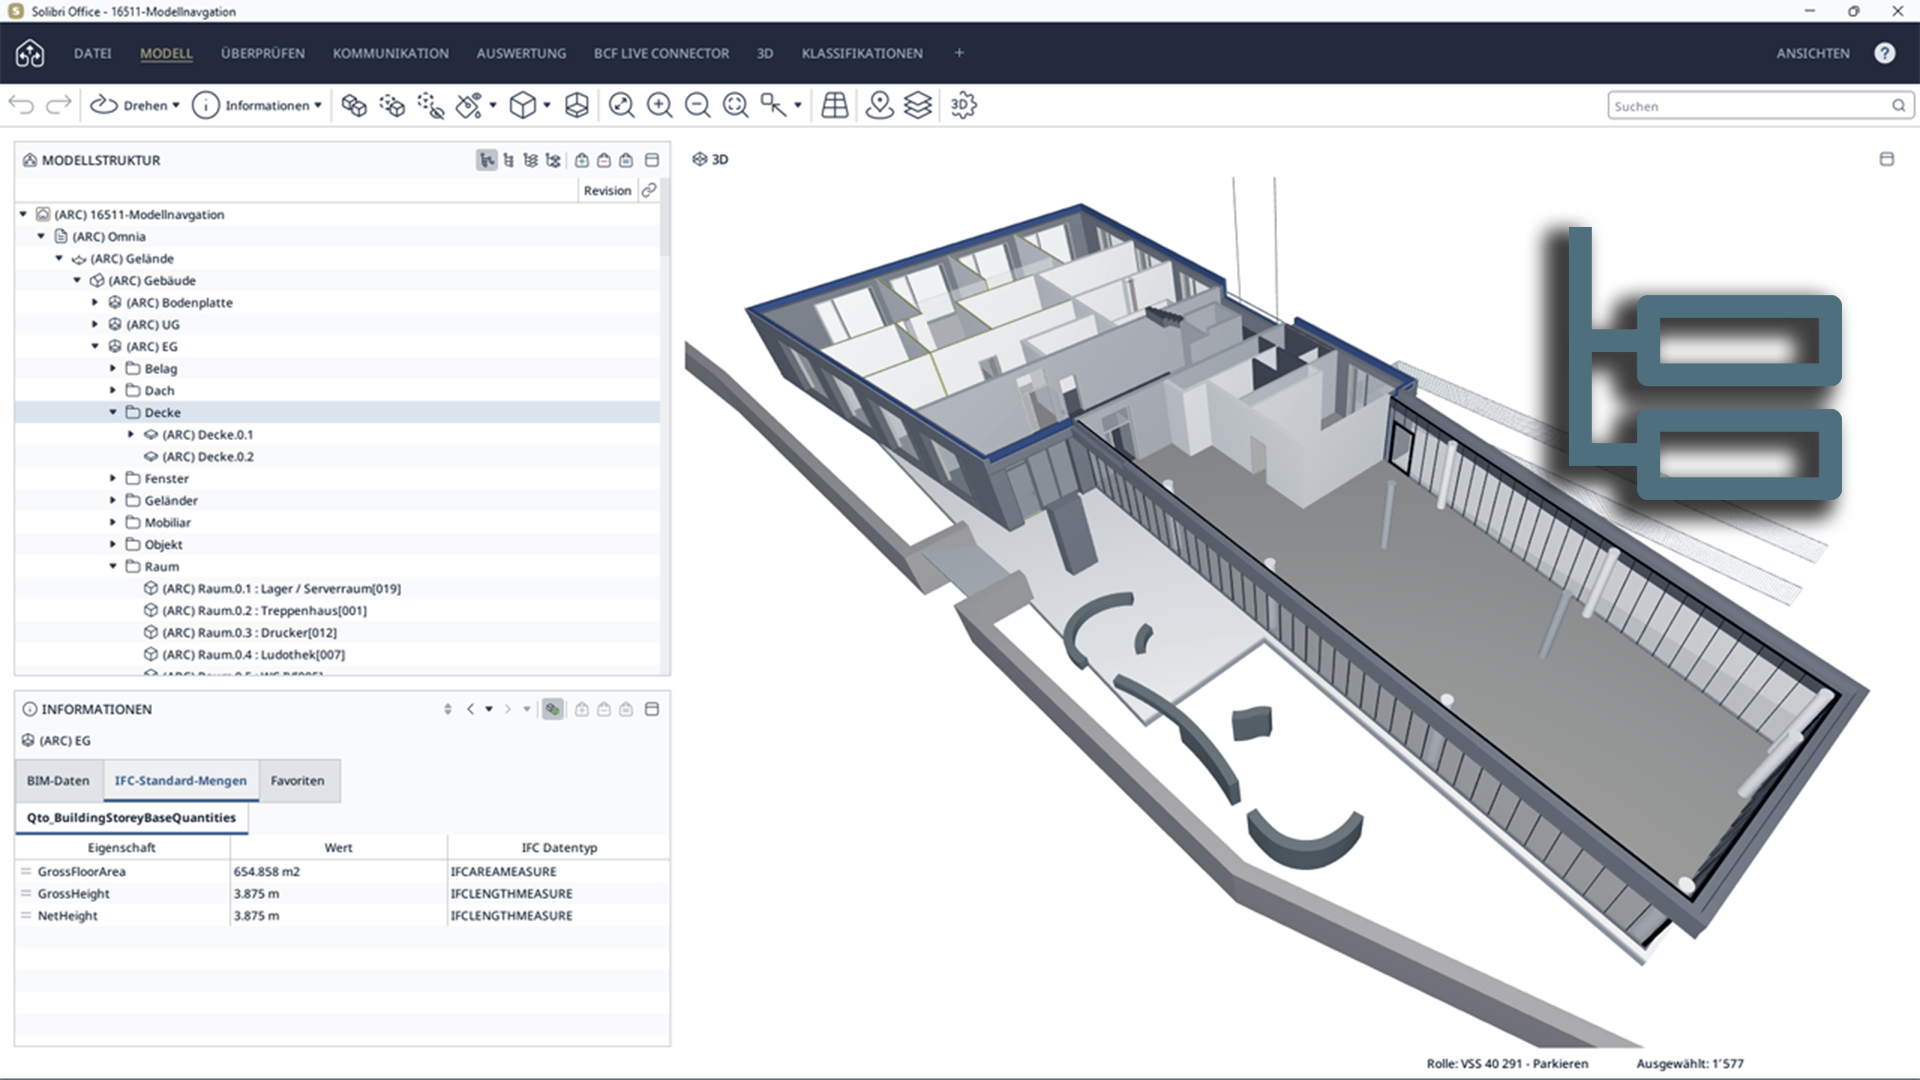Click the floor plan grid icon
The width and height of the screenshot is (1920, 1080).
click(834, 105)
